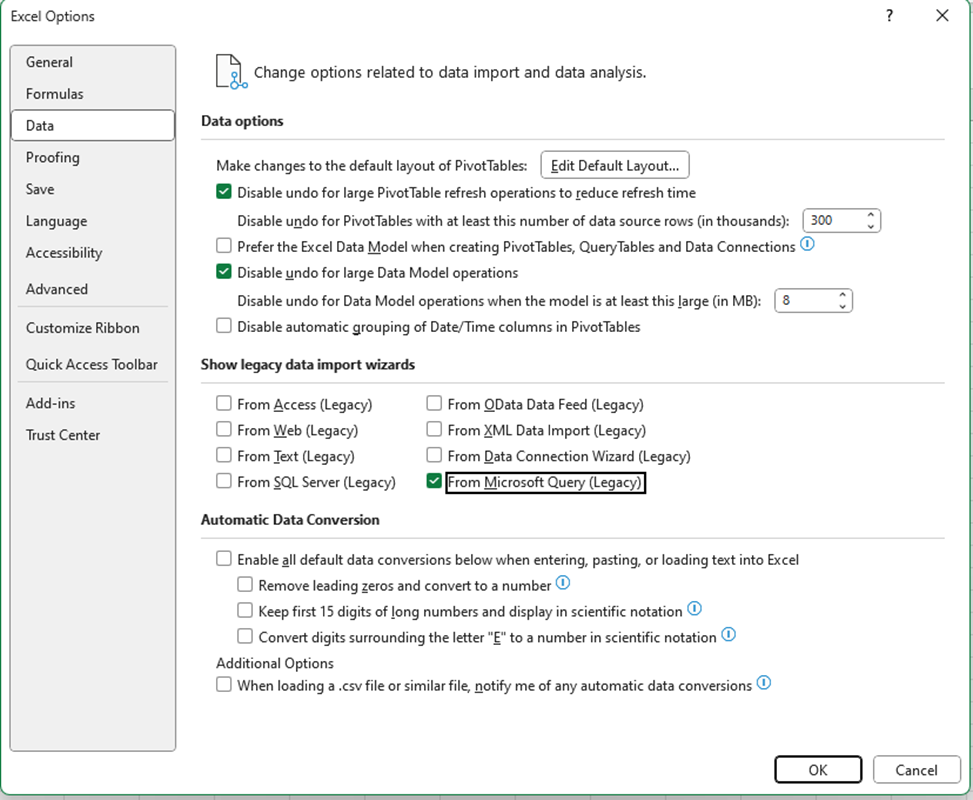
Task: Switch to the Trust Center category
Action: (63, 435)
